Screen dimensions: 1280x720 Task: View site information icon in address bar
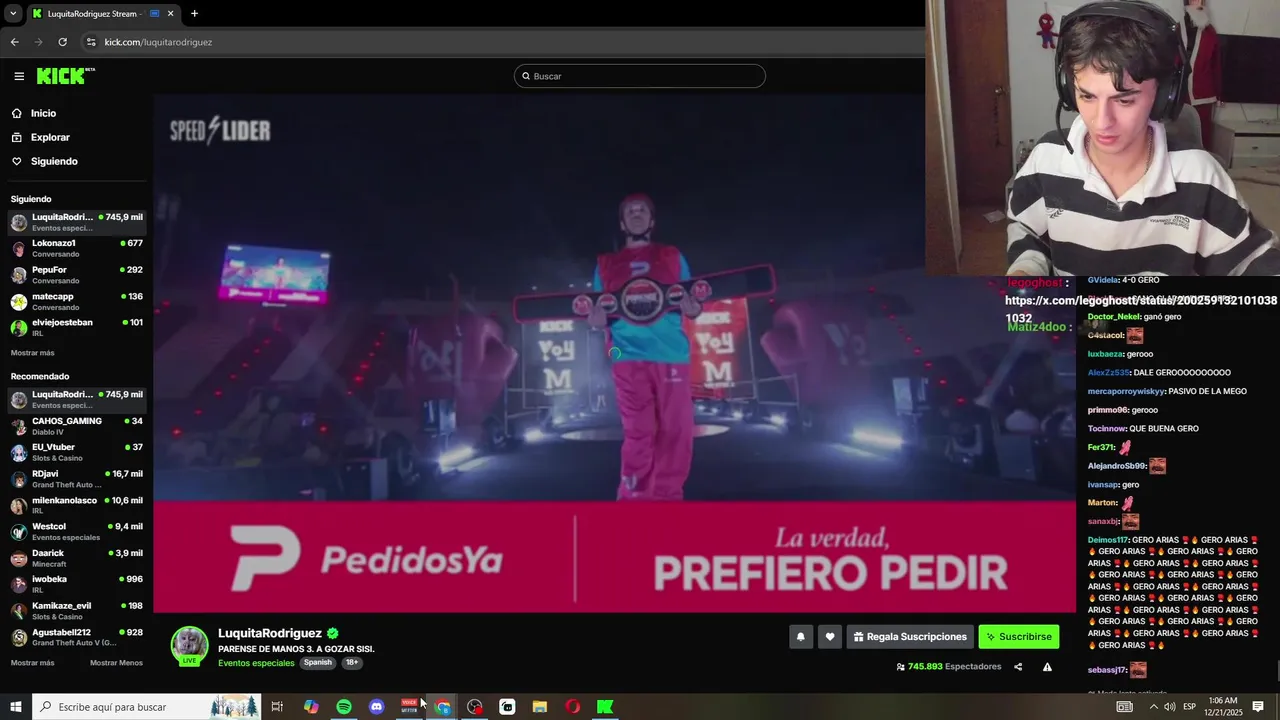[91, 42]
